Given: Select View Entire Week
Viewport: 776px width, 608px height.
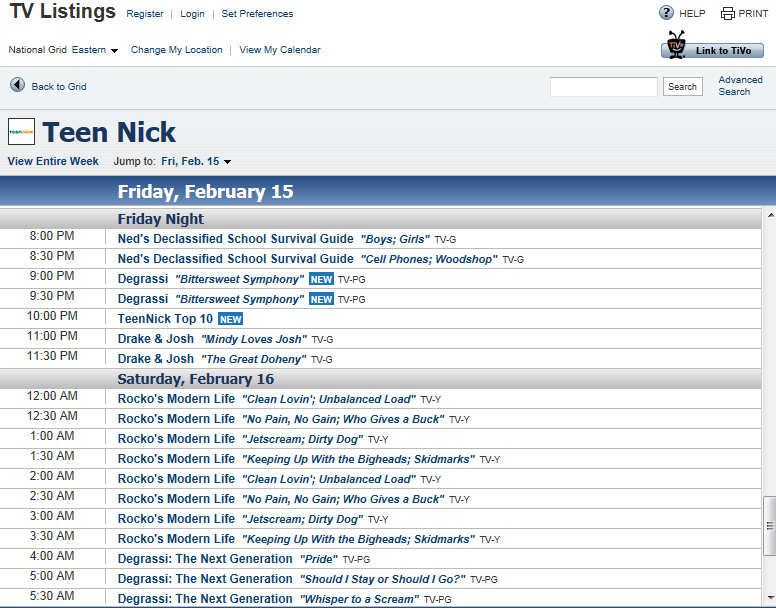Looking at the screenshot, I should [x=53, y=161].
